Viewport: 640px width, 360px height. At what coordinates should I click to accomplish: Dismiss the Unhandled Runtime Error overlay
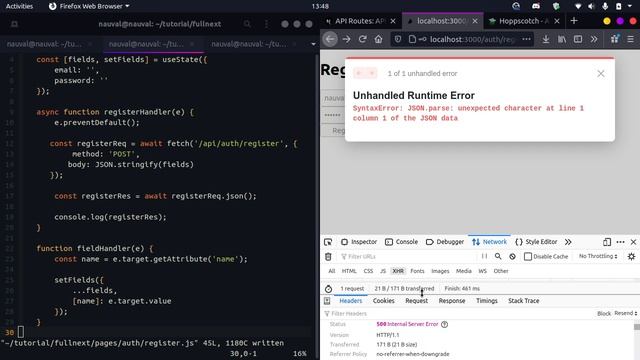pyautogui.click(x=601, y=73)
